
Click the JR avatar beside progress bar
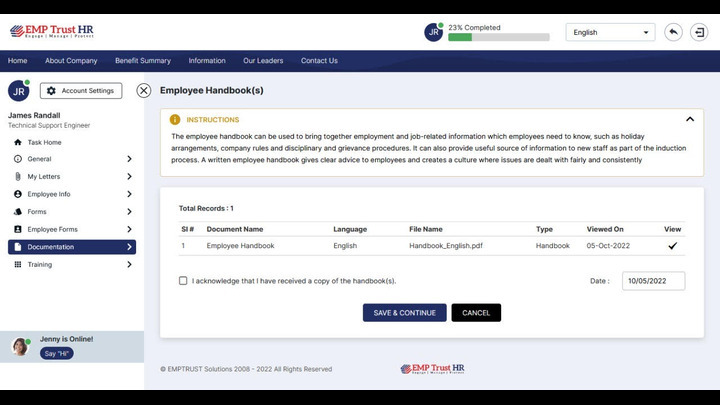pos(433,32)
